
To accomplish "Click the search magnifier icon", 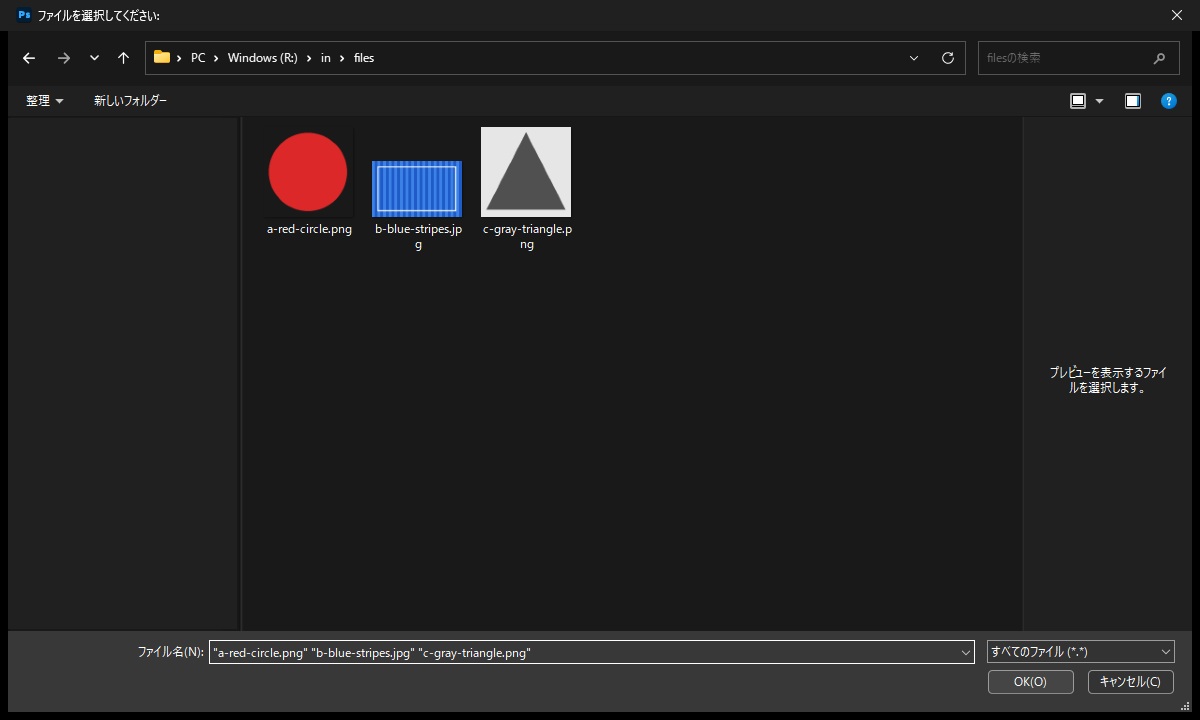I will pos(1160,58).
